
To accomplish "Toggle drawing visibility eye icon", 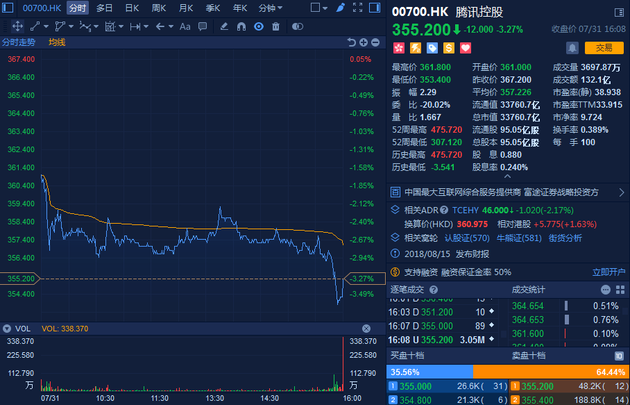I will pos(258,27).
